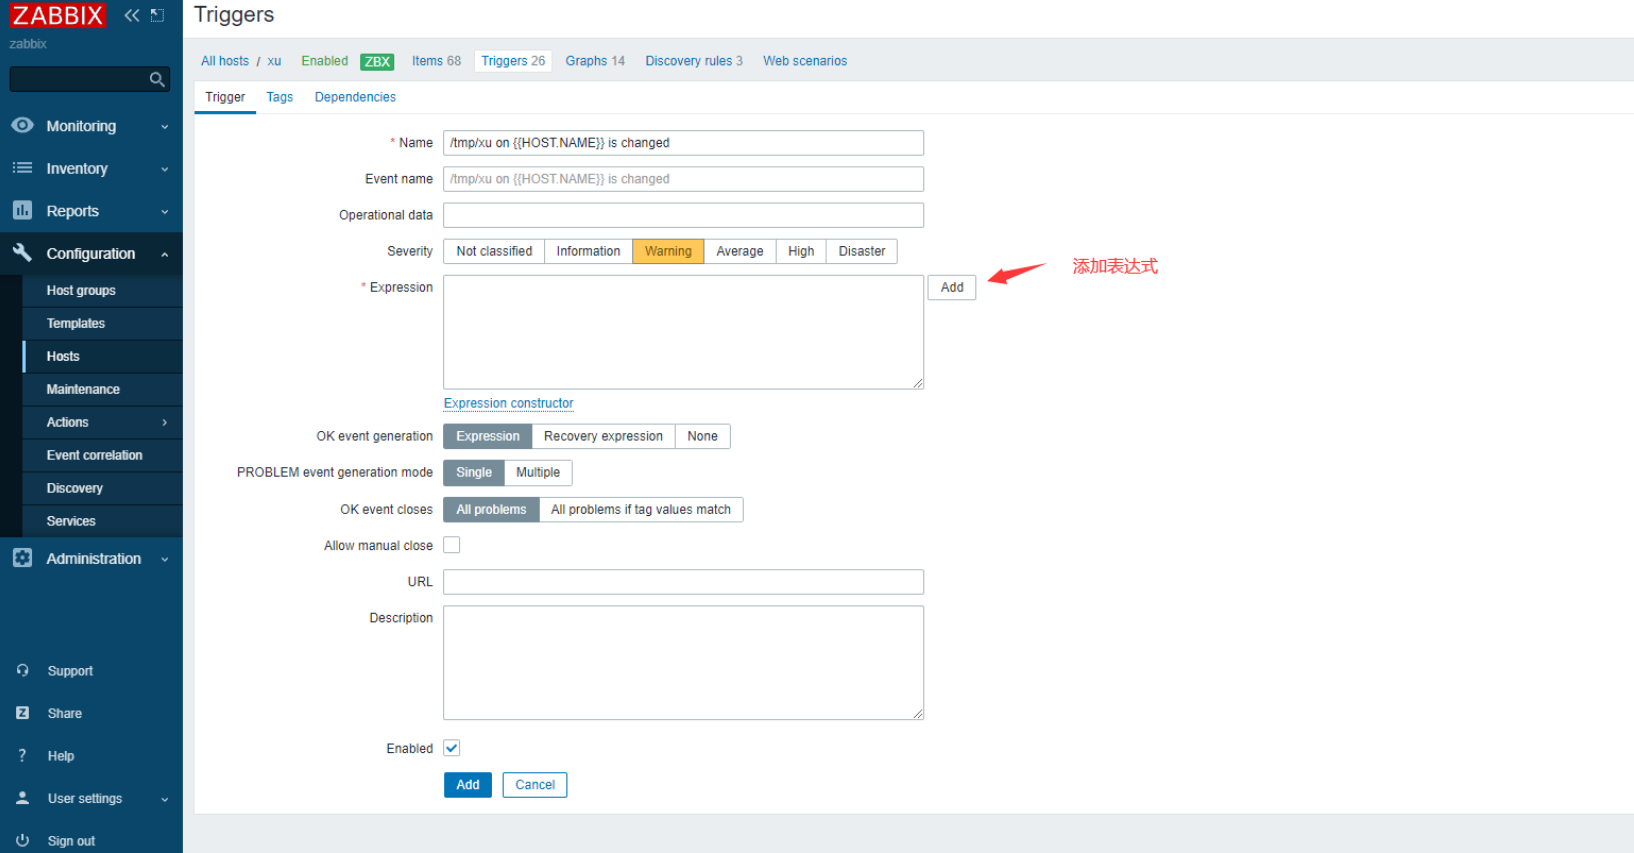Screen dimensions: 1634x853
Task: Focus the Expression text area
Action: point(684,332)
